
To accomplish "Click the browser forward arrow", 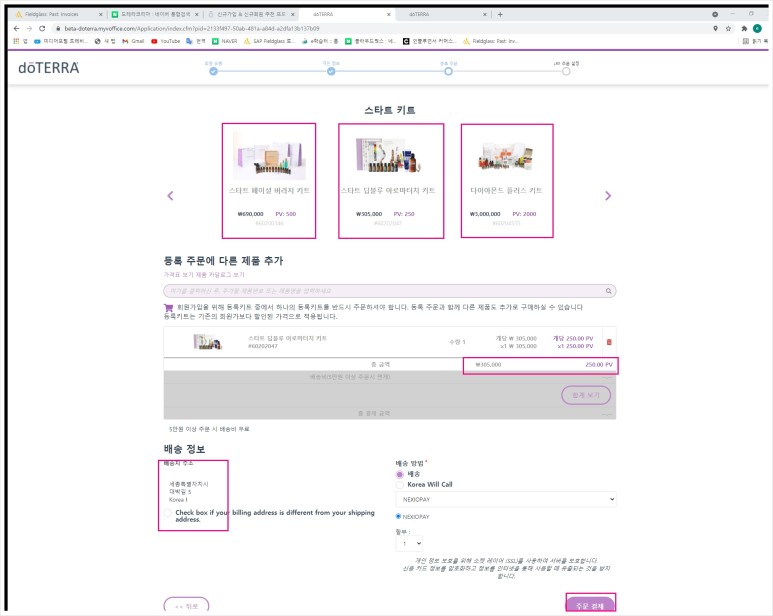I will point(29,29).
